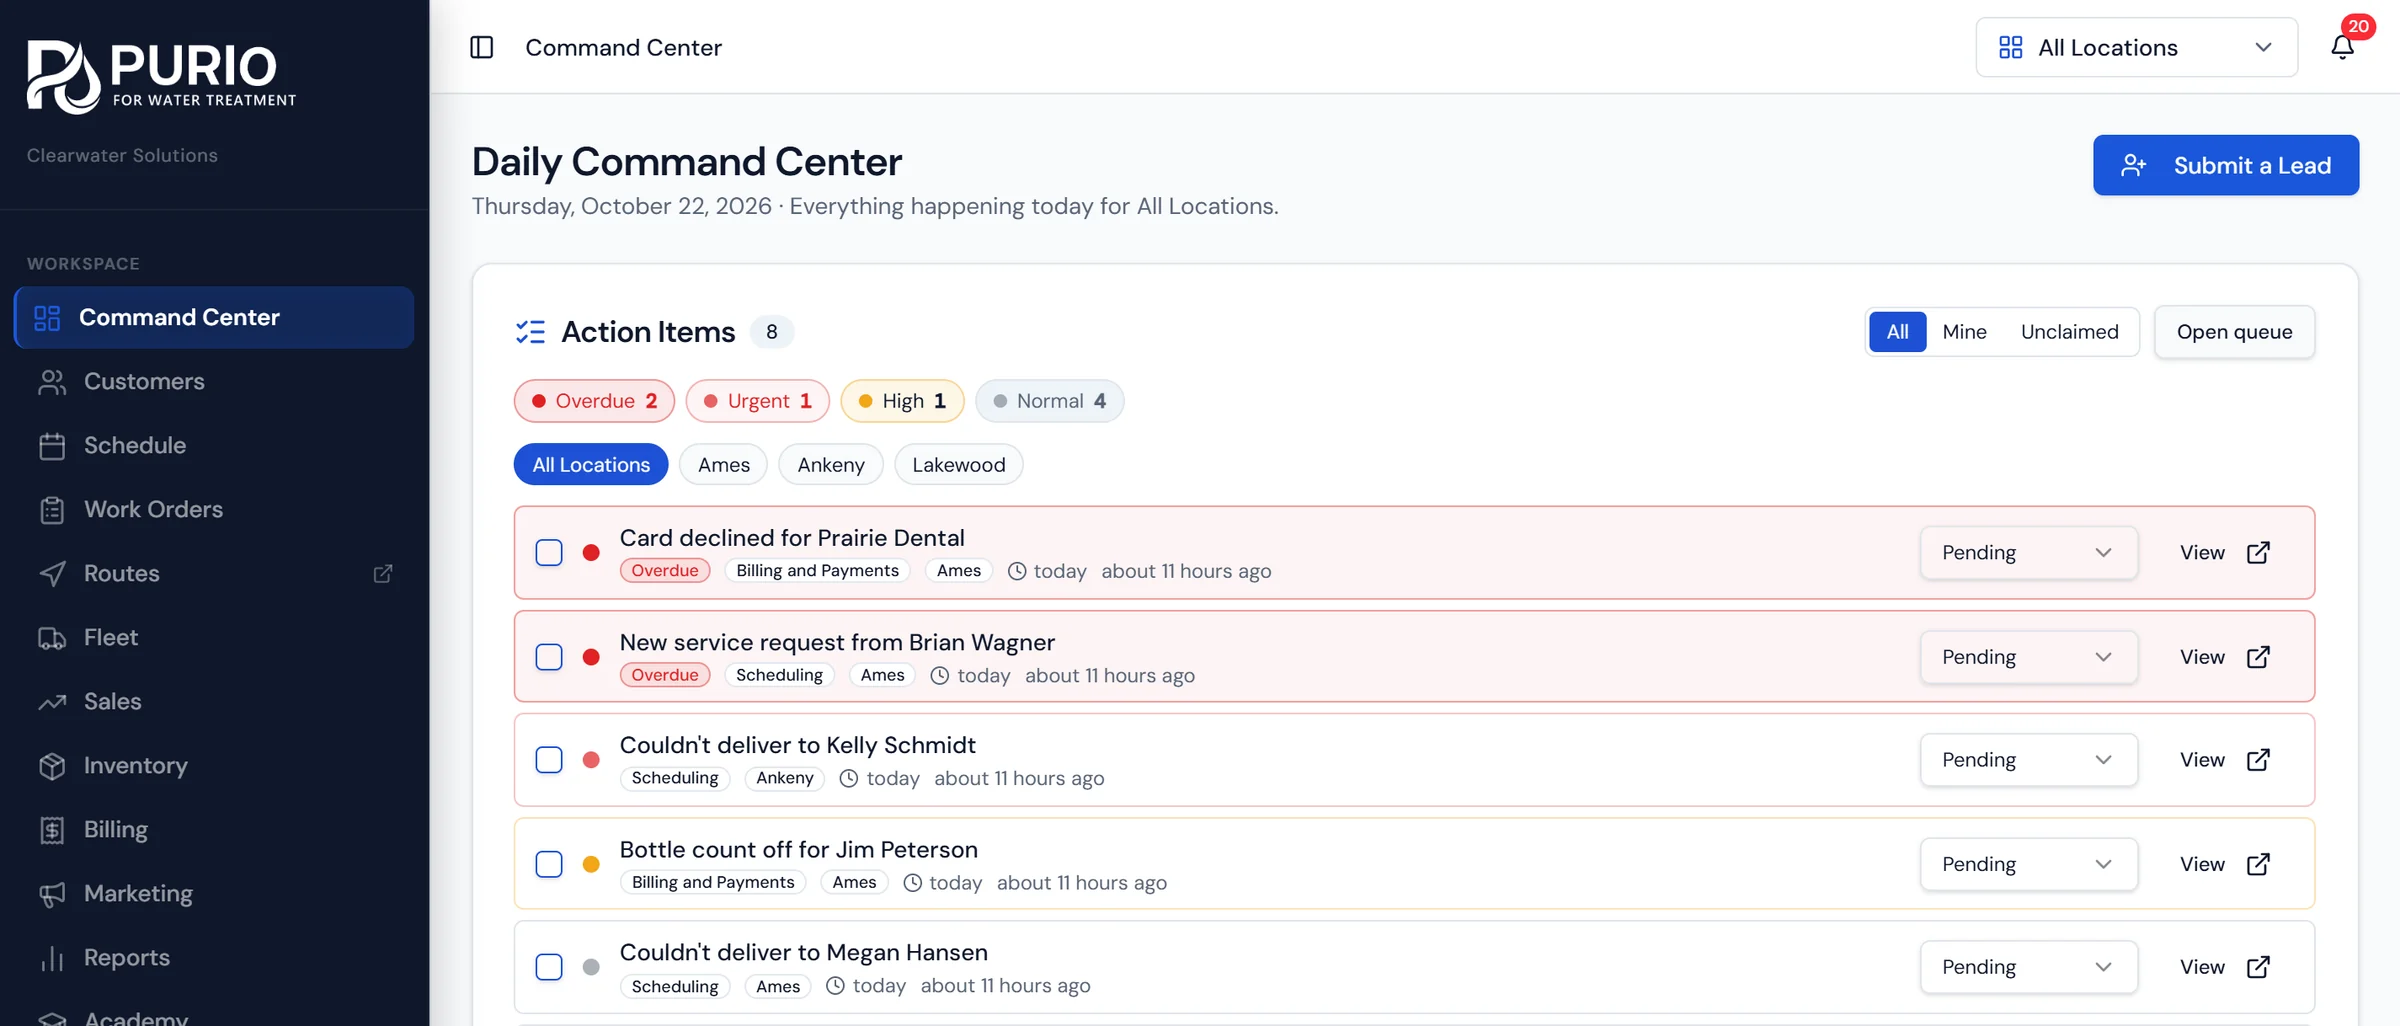2400x1026 pixels.
Task: Toggle the Normal 4 priority filter
Action: tap(1049, 401)
